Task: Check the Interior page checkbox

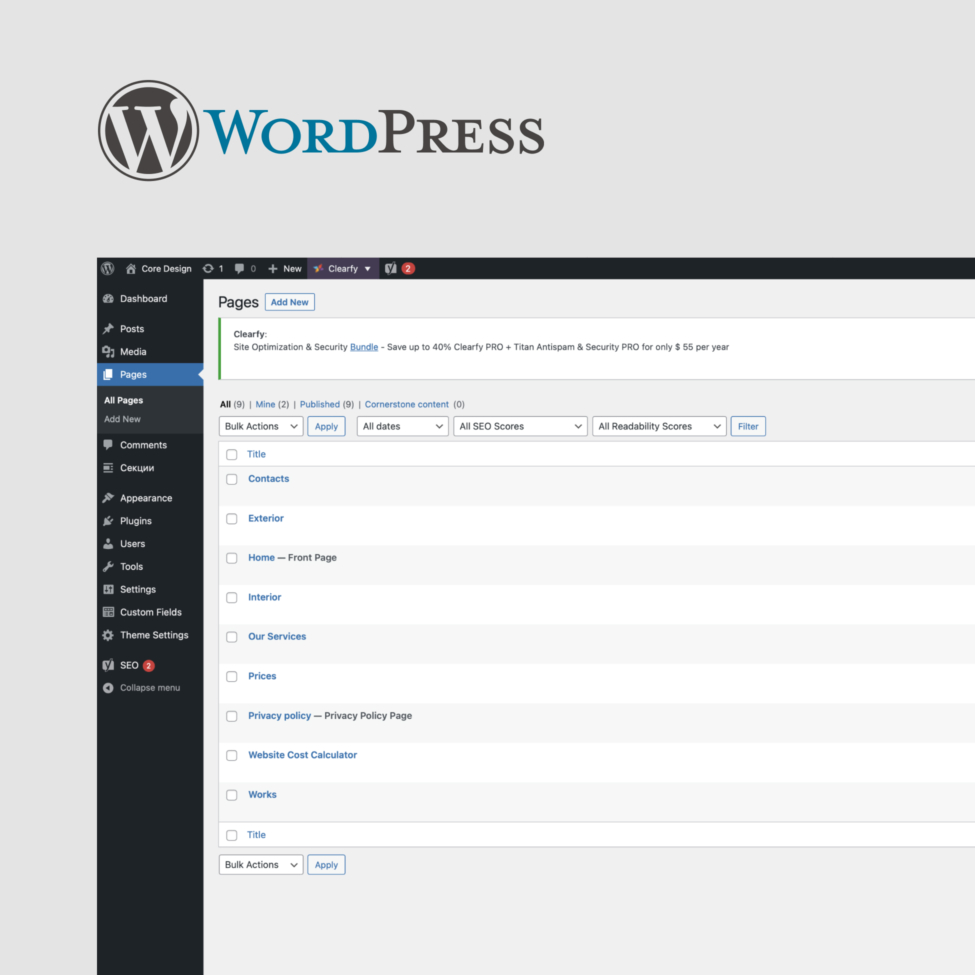Action: [x=232, y=598]
